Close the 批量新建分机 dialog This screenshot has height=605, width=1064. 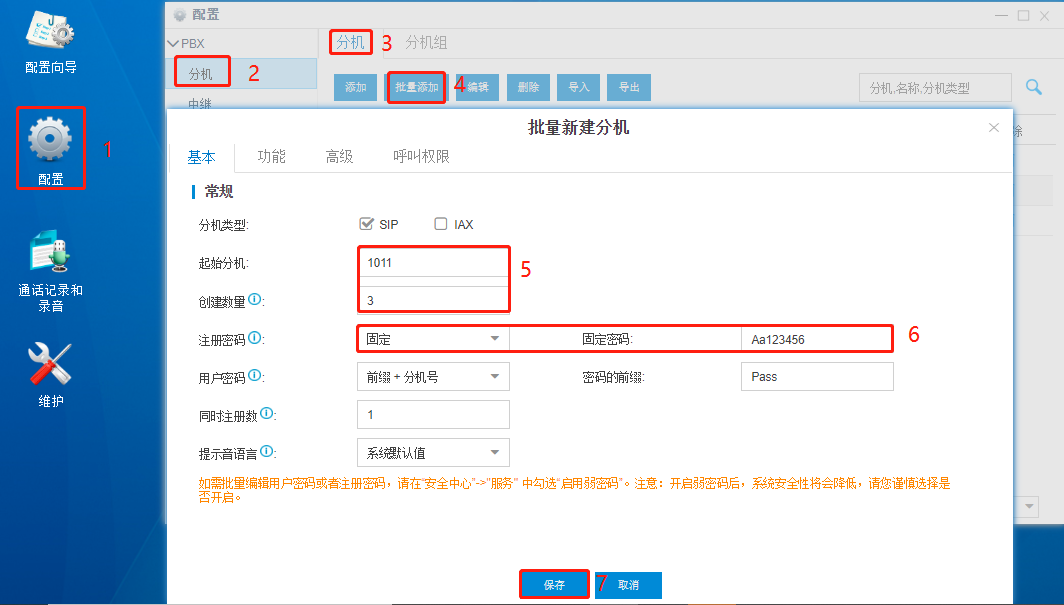coord(993,128)
